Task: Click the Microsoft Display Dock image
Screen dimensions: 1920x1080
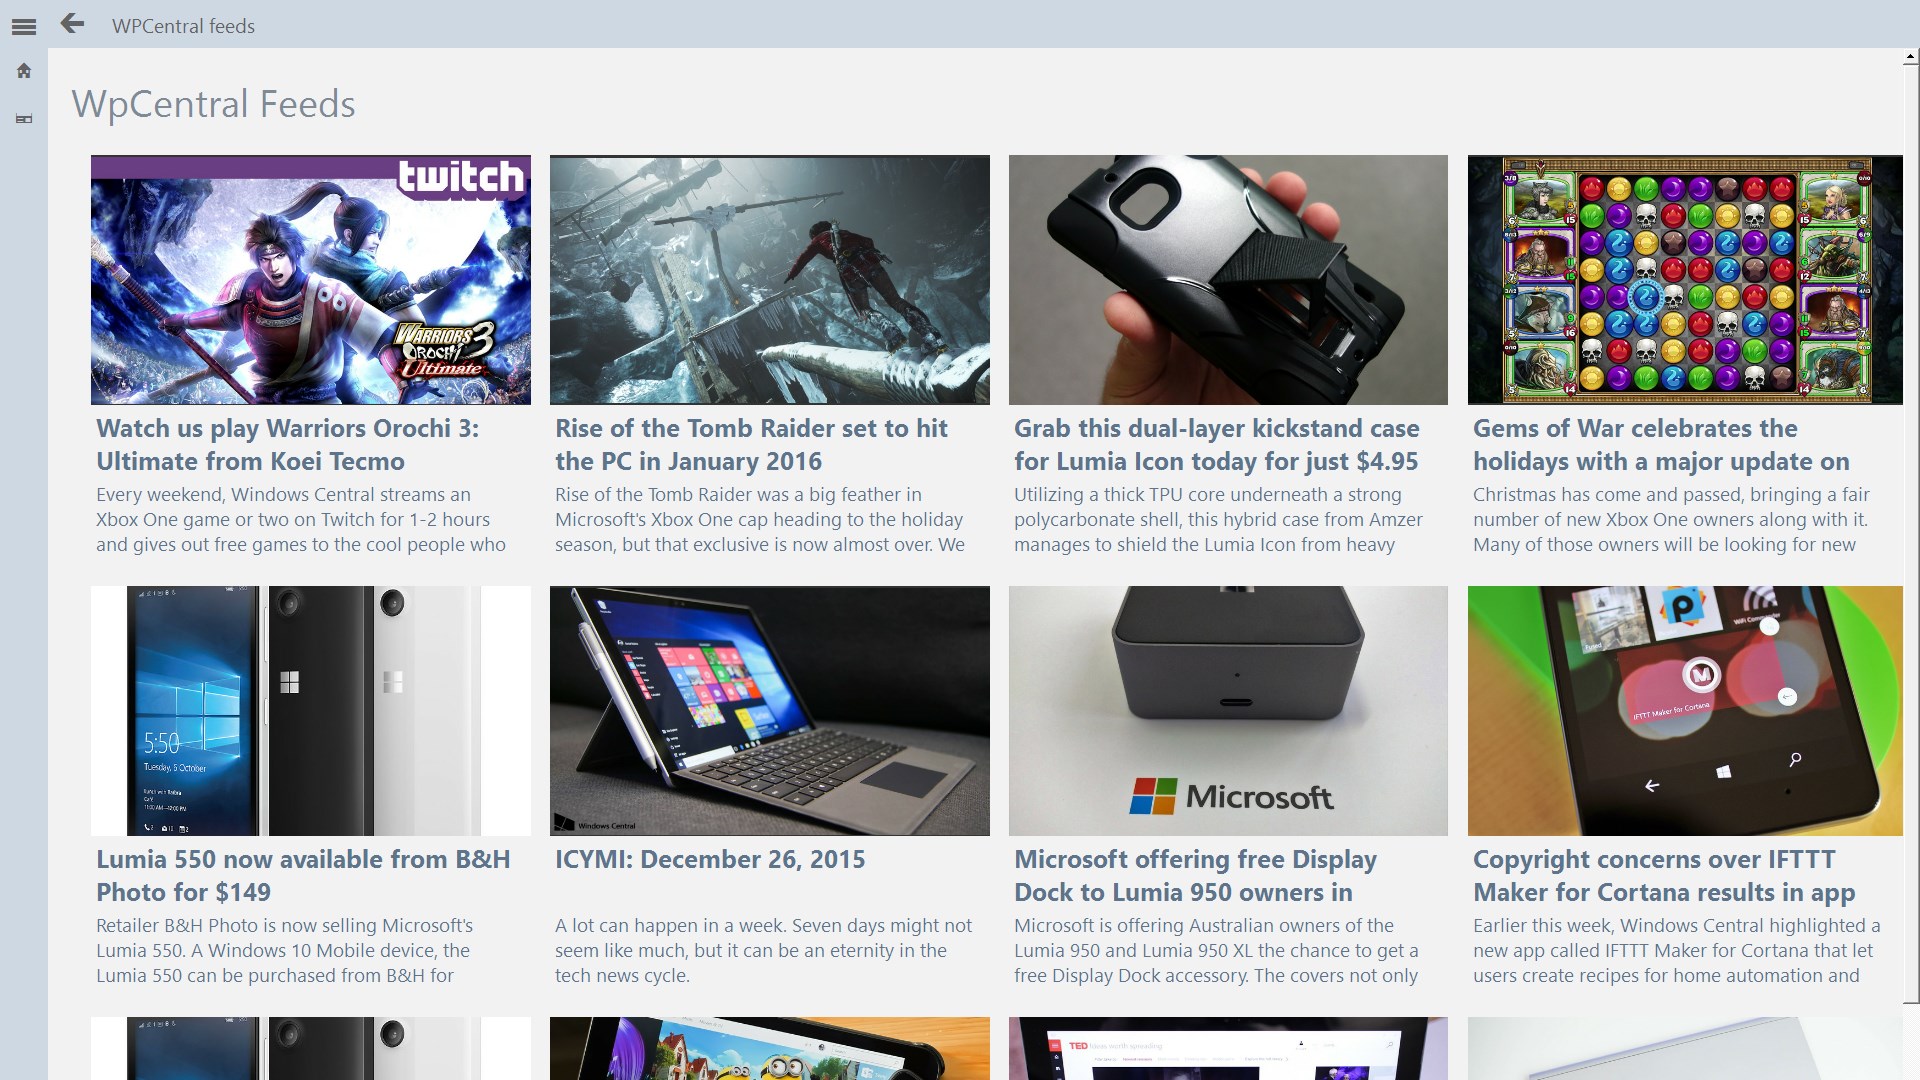Action: [1228, 710]
